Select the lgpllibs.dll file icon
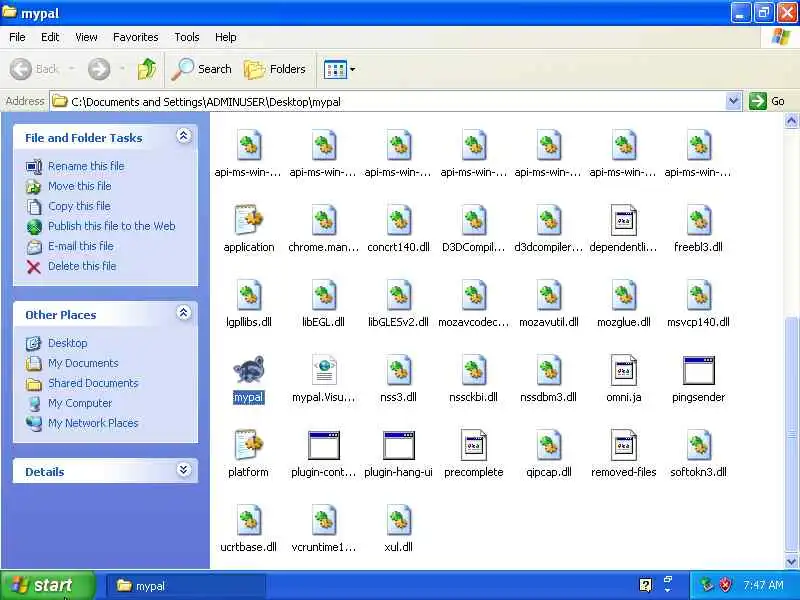Screen dimensions: 800x600 (248, 295)
